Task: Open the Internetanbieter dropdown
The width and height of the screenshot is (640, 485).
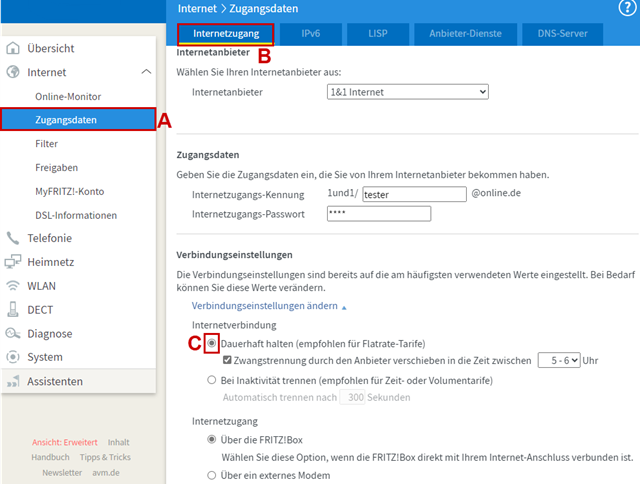Action: (x=407, y=92)
